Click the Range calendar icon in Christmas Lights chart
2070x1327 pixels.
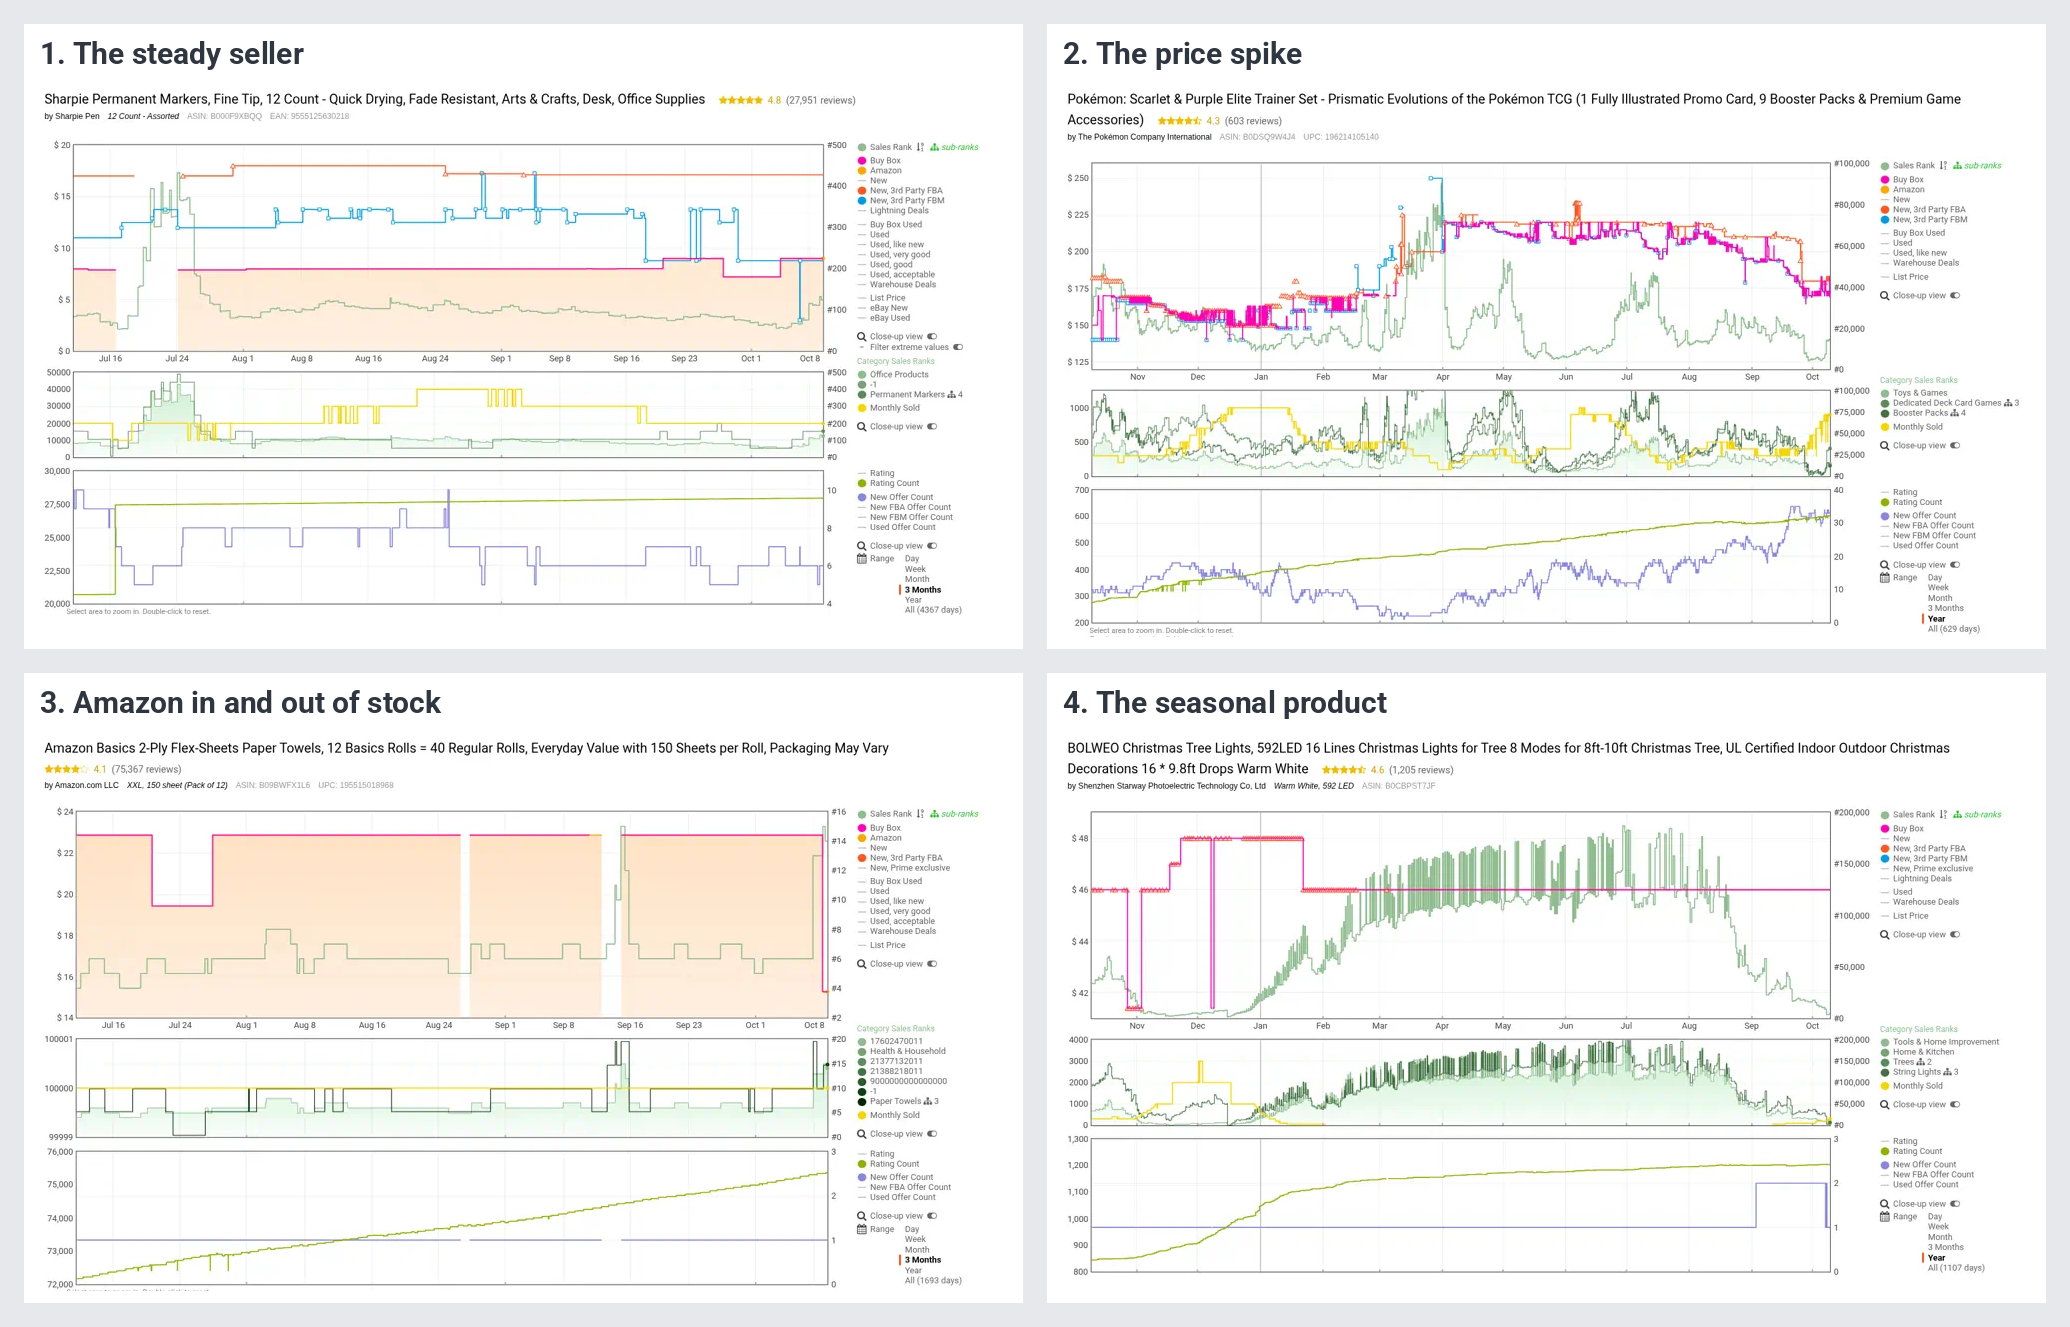(1884, 1217)
